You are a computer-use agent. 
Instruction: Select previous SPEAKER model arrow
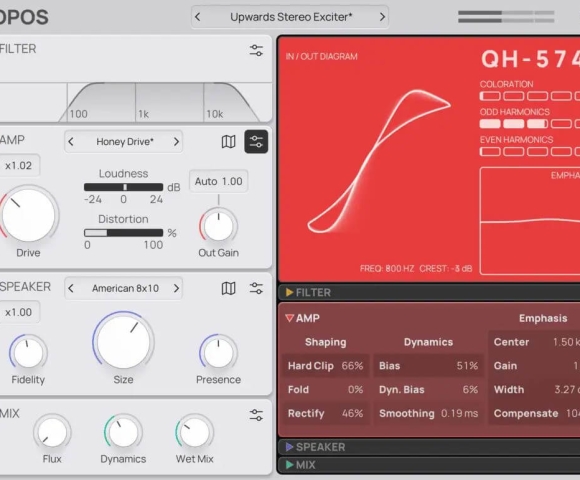[x=71, y=288]
